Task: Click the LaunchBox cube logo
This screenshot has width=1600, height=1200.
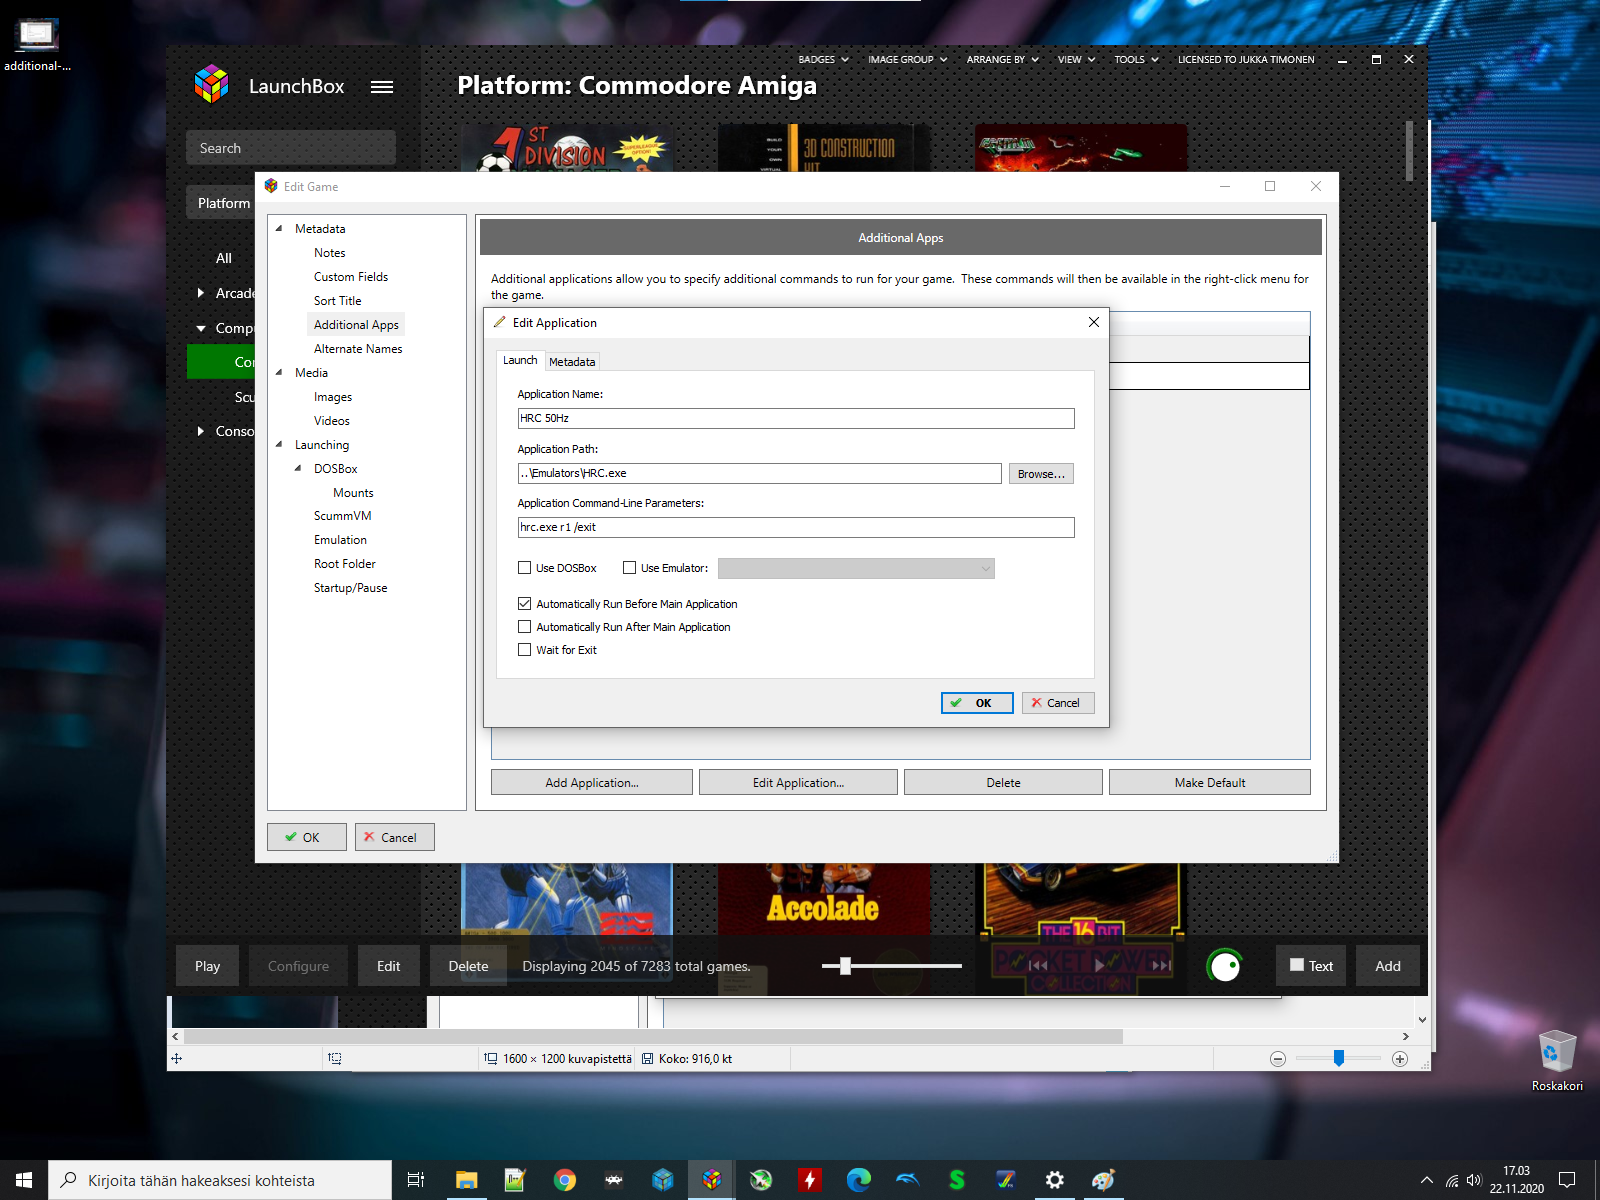Action: [x=212, y=85]
